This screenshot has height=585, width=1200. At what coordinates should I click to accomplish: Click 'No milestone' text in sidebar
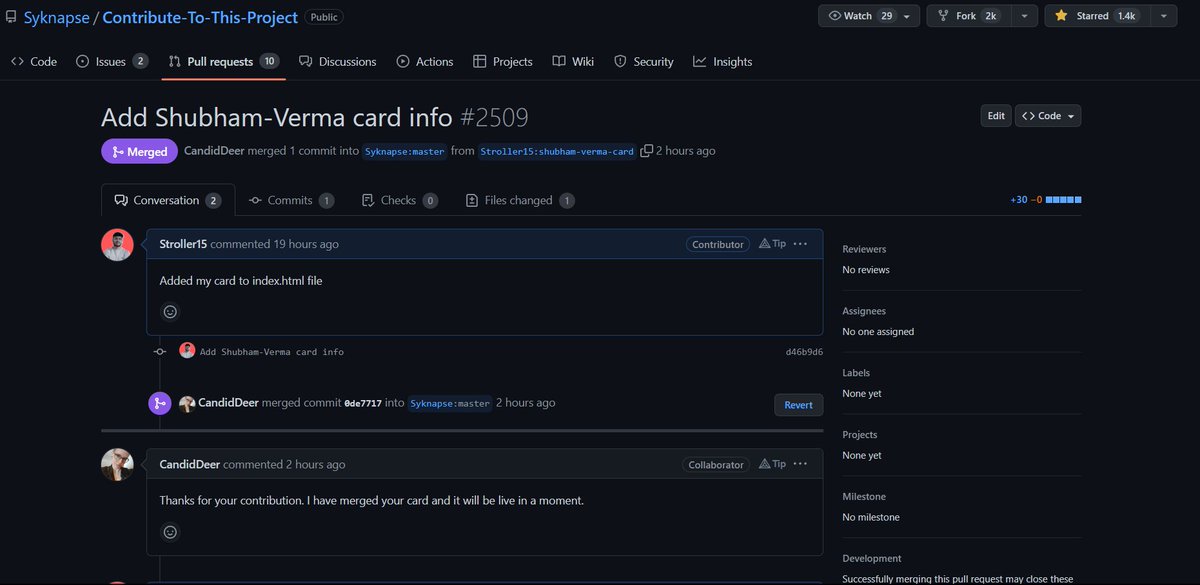pyautogui.click(x=871, y=517)
